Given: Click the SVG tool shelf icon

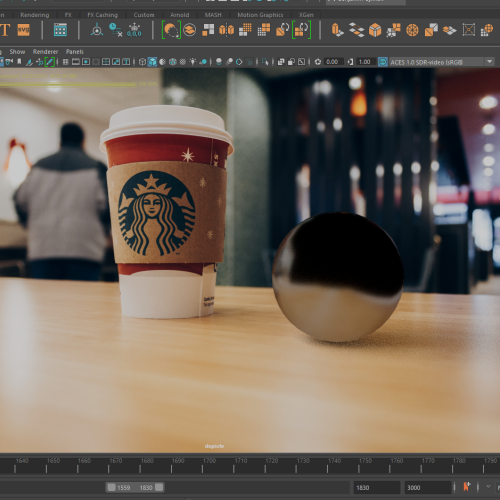Looking at the screenshot, I should (x=24, y=30).
